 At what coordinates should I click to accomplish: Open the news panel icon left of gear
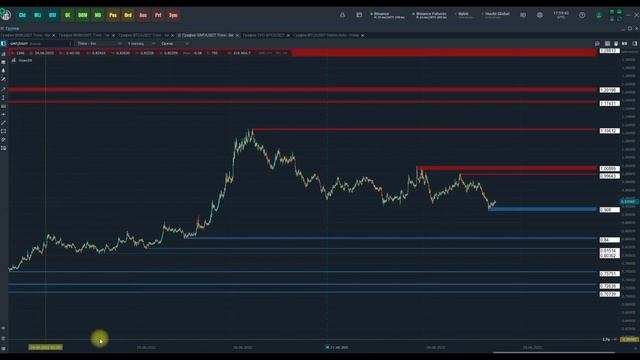523,15
